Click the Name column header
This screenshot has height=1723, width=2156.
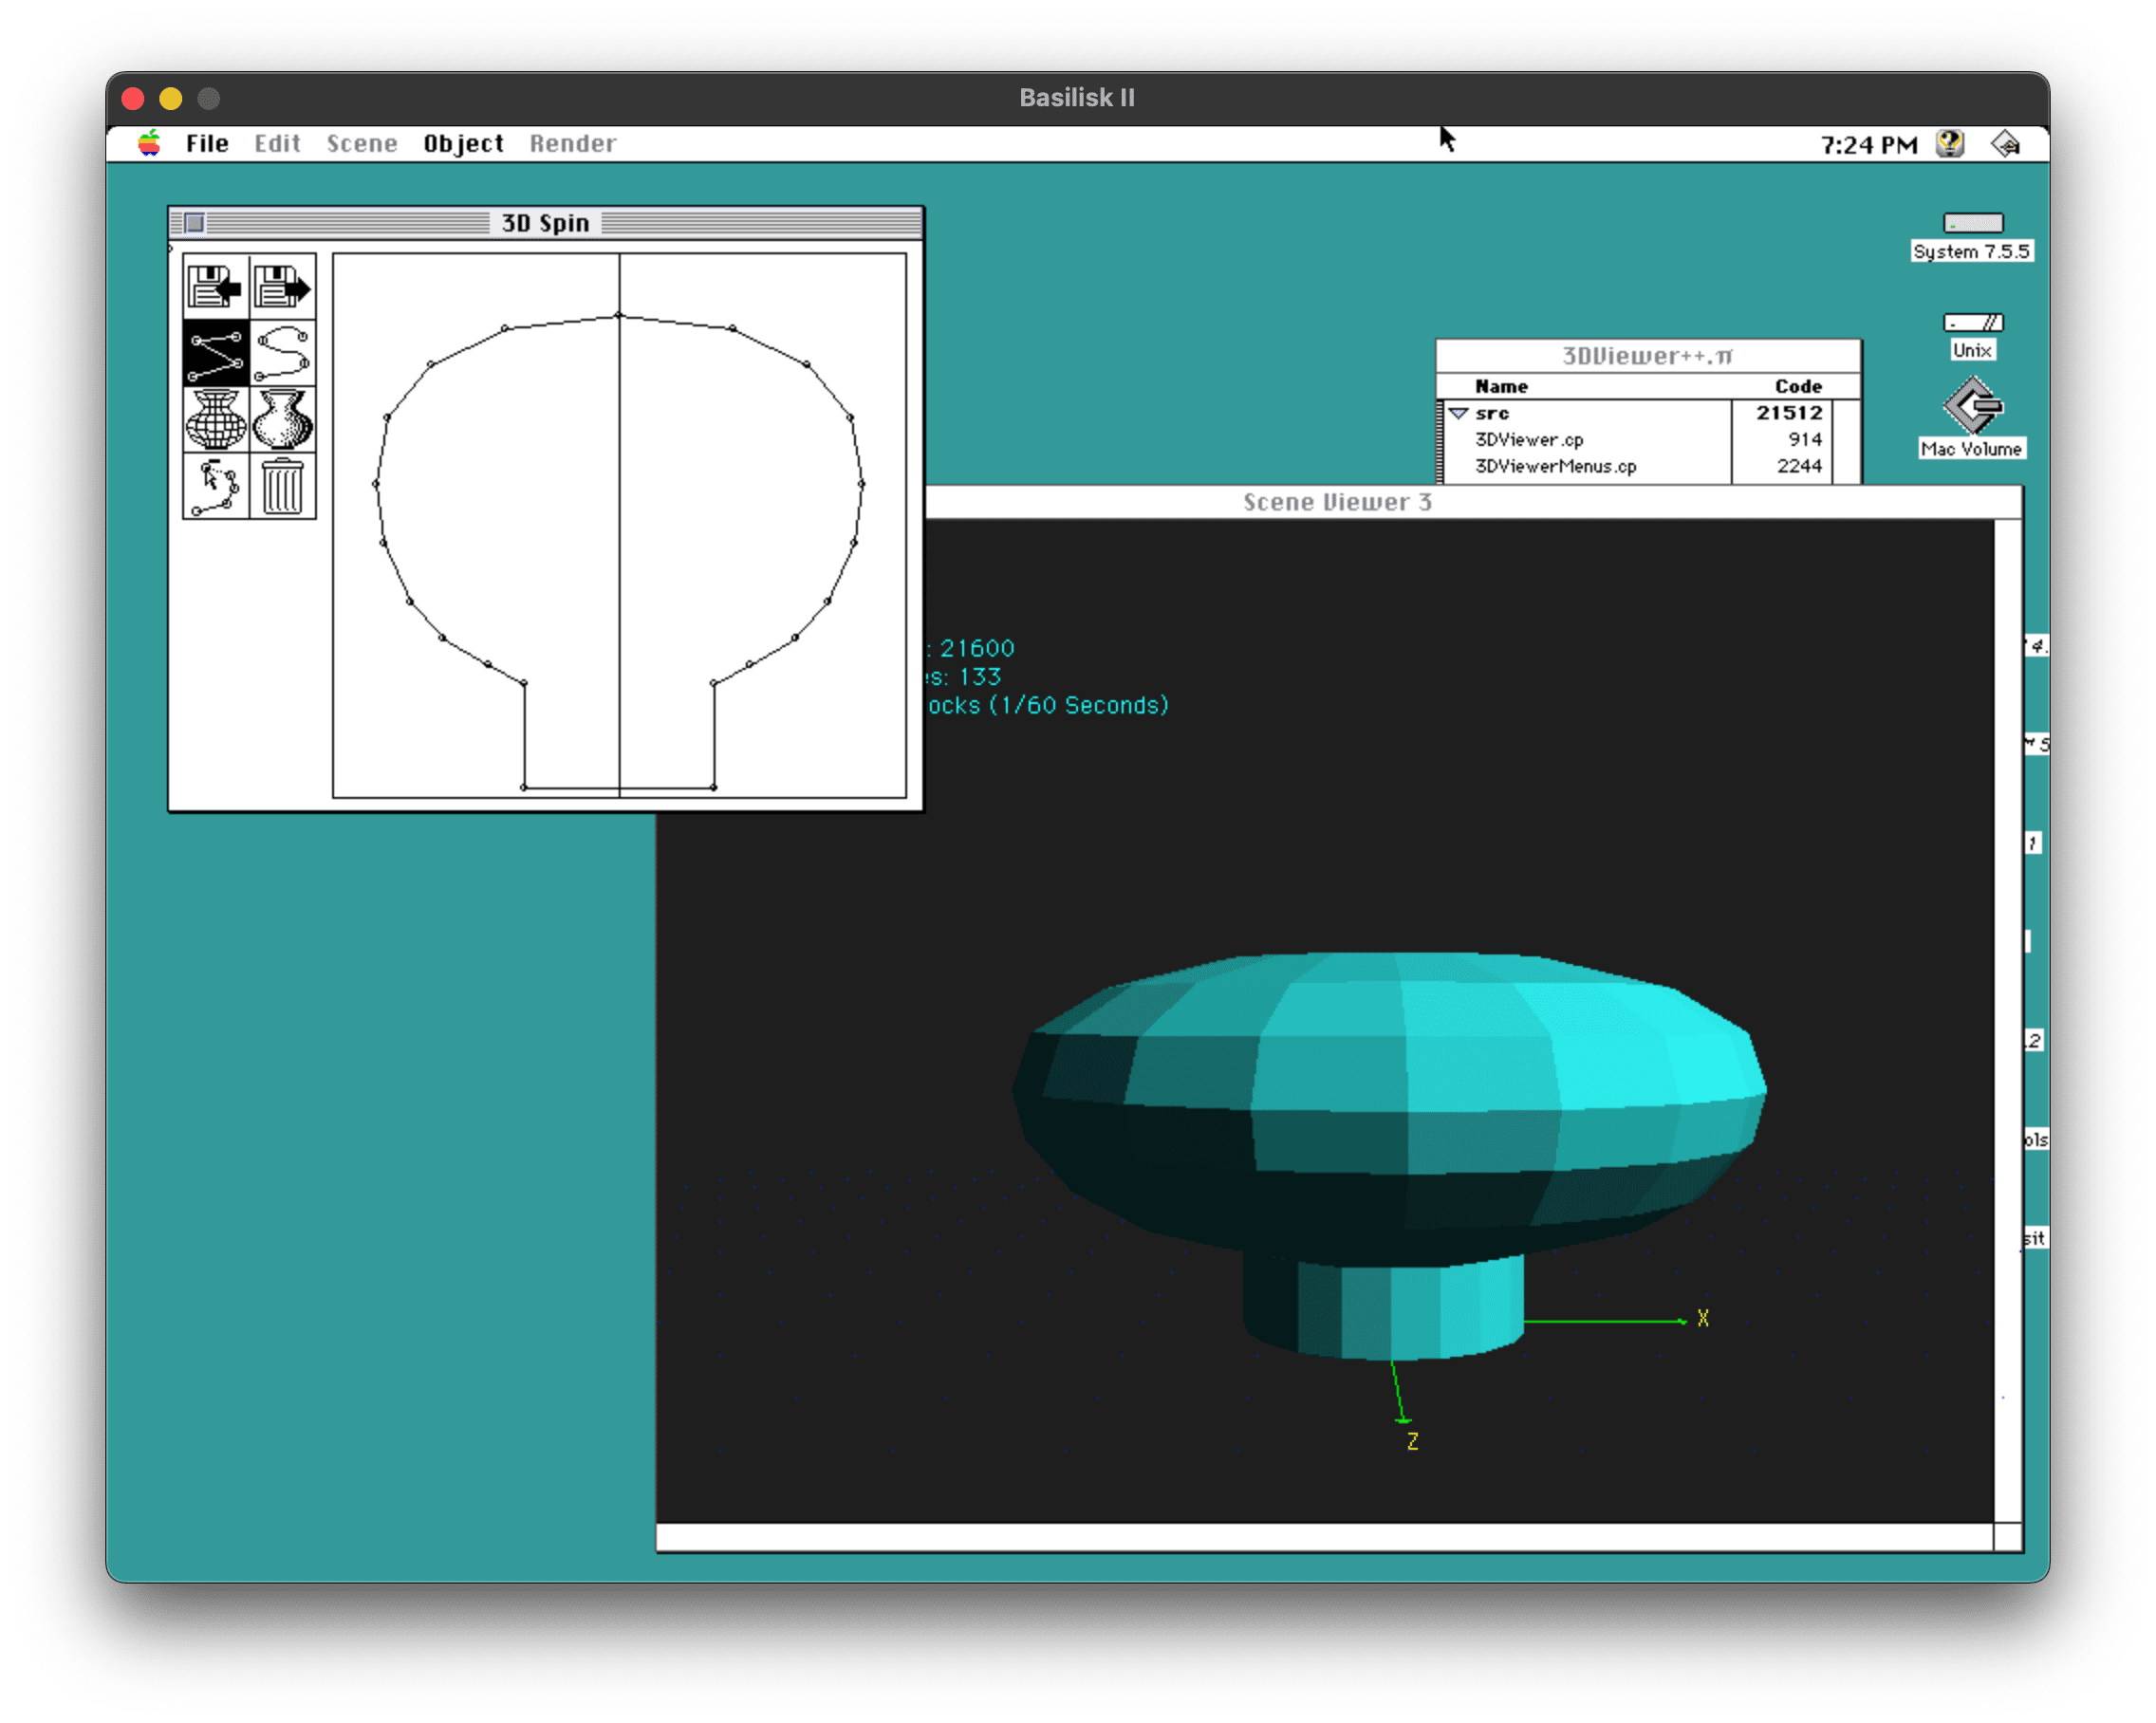coord(1501,386)
